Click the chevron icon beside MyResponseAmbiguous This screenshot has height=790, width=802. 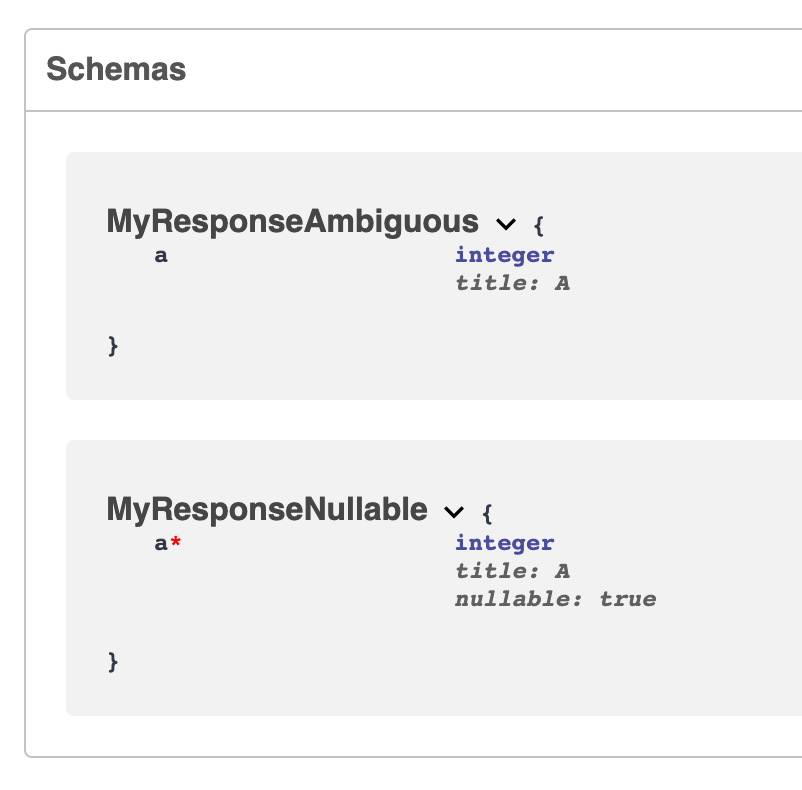click(506, 224)
